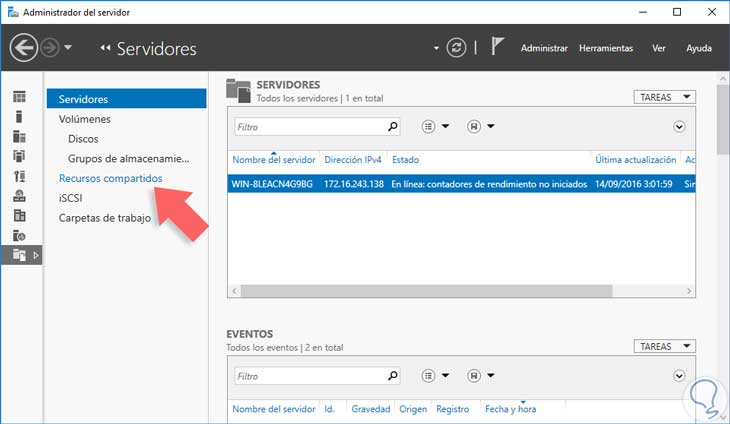Open Volúmenes in the navigation list
Viewport: 730px width, 424px height.
click(84, 119)
